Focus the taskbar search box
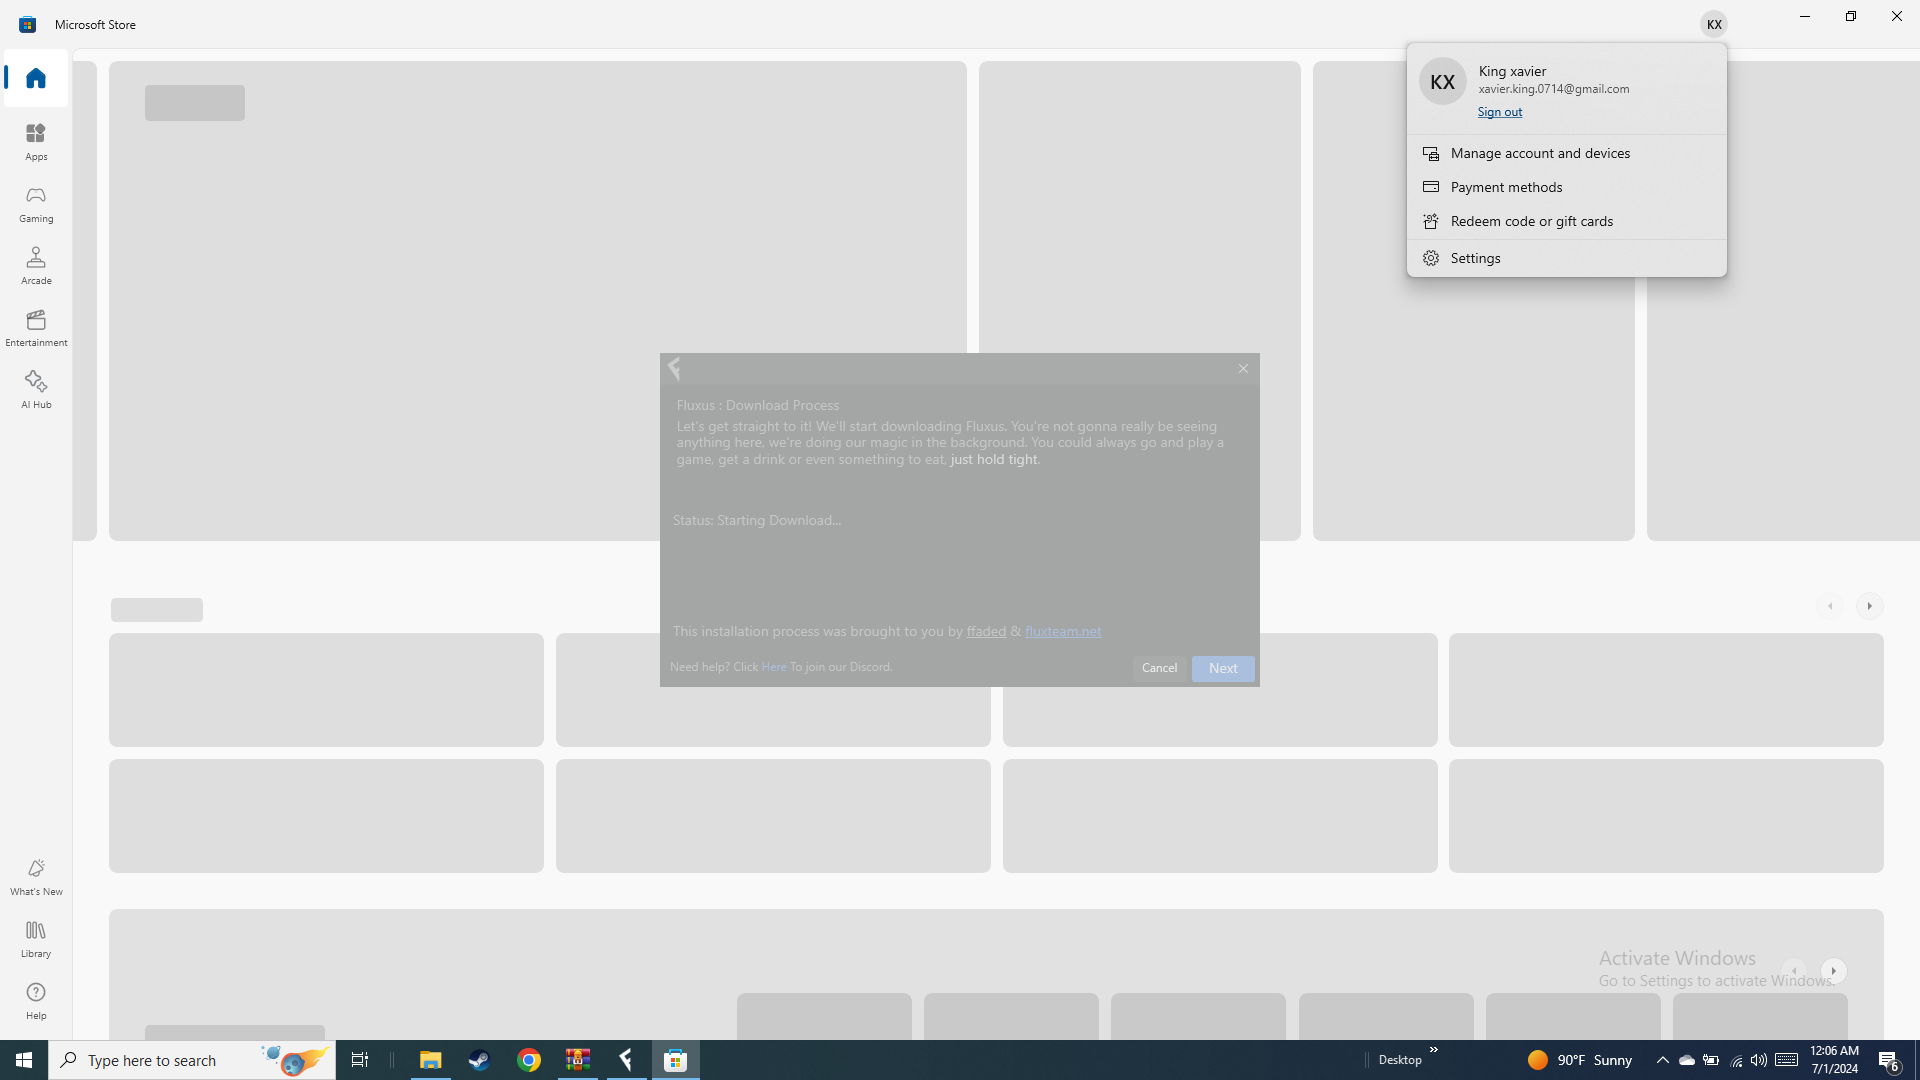This screenshot has width=1920, height=1080. (192, 1060)
